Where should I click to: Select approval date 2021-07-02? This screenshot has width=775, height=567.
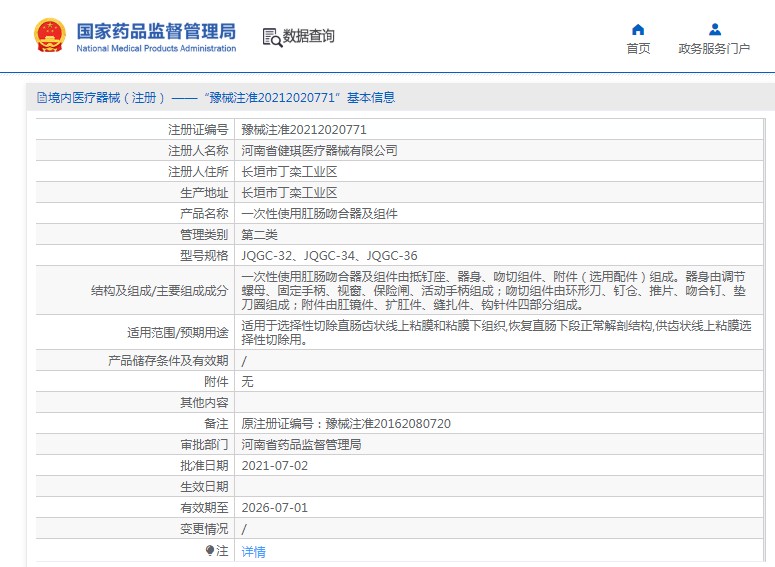274,466
